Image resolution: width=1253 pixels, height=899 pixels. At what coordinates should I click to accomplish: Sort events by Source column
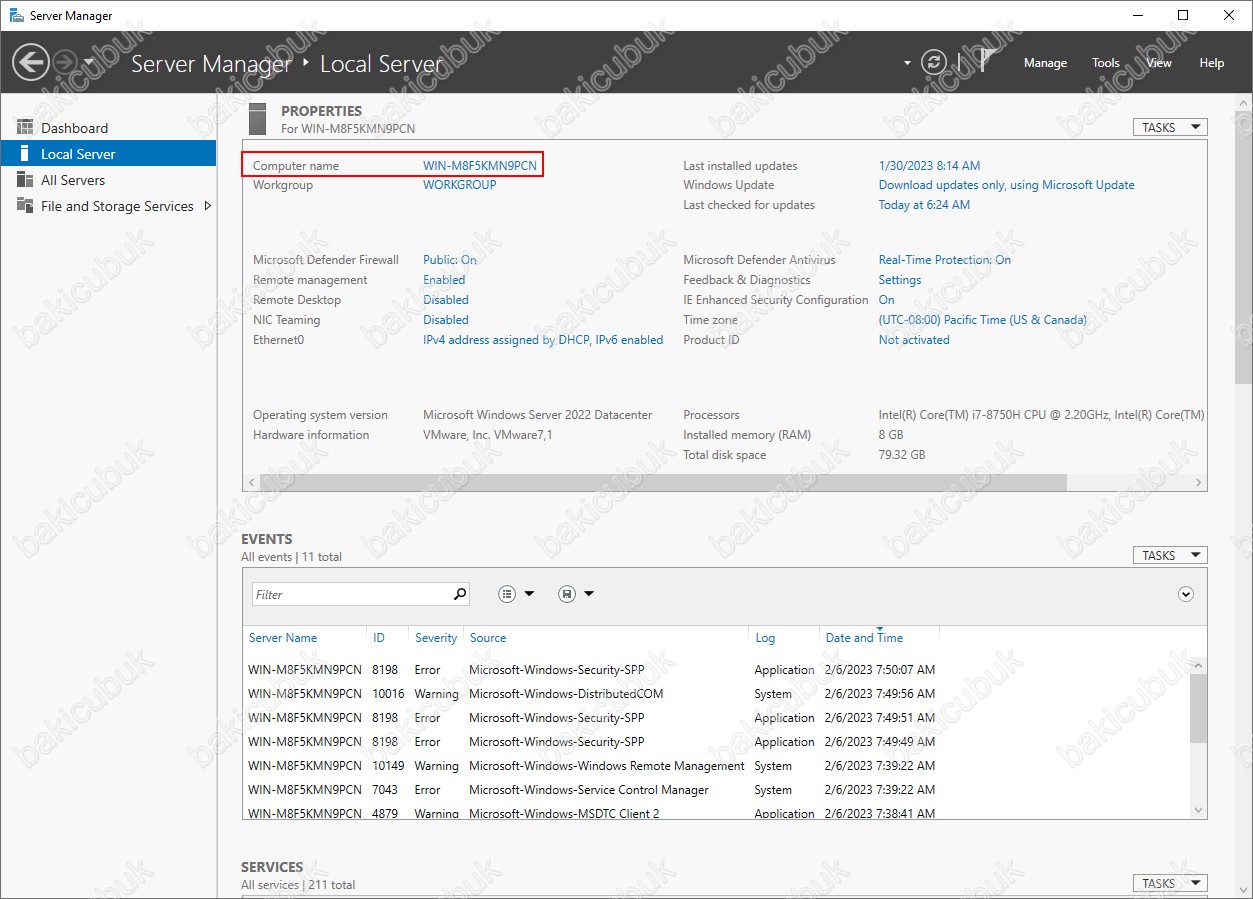click(x=488, y=638)
